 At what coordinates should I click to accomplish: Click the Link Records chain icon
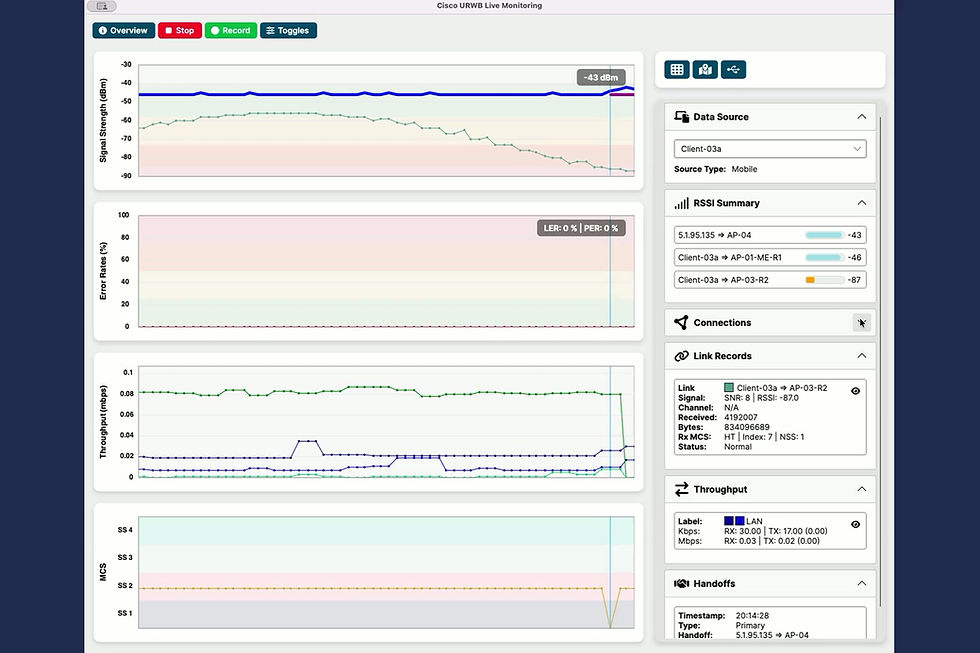pyautogui.click(x=681, y=356)
